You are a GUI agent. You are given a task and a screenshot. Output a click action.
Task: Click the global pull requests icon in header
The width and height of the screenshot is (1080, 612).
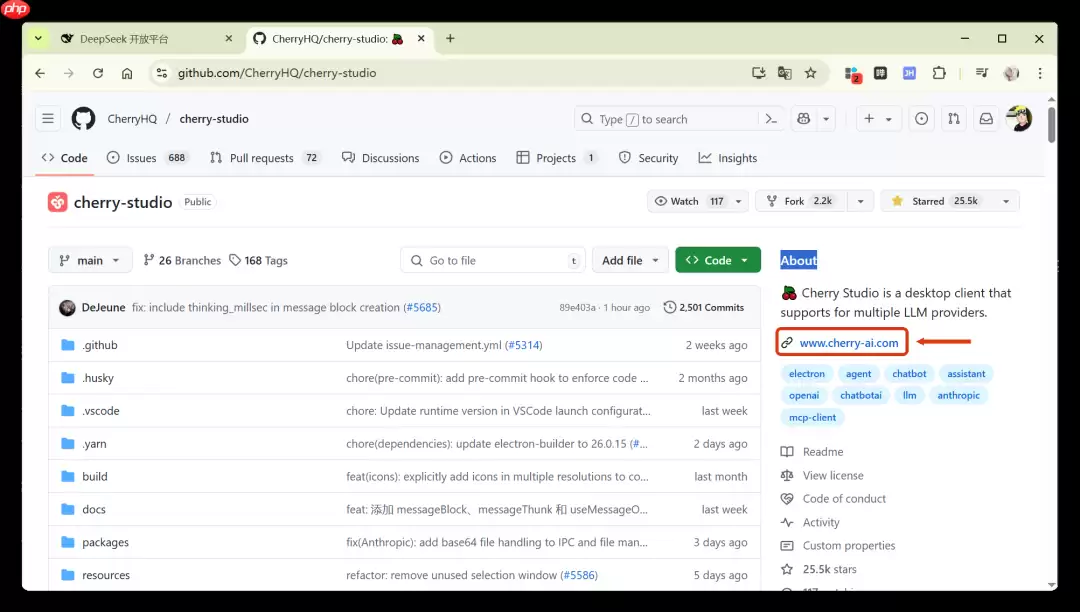pyautogui.click(x=953, y=118)
